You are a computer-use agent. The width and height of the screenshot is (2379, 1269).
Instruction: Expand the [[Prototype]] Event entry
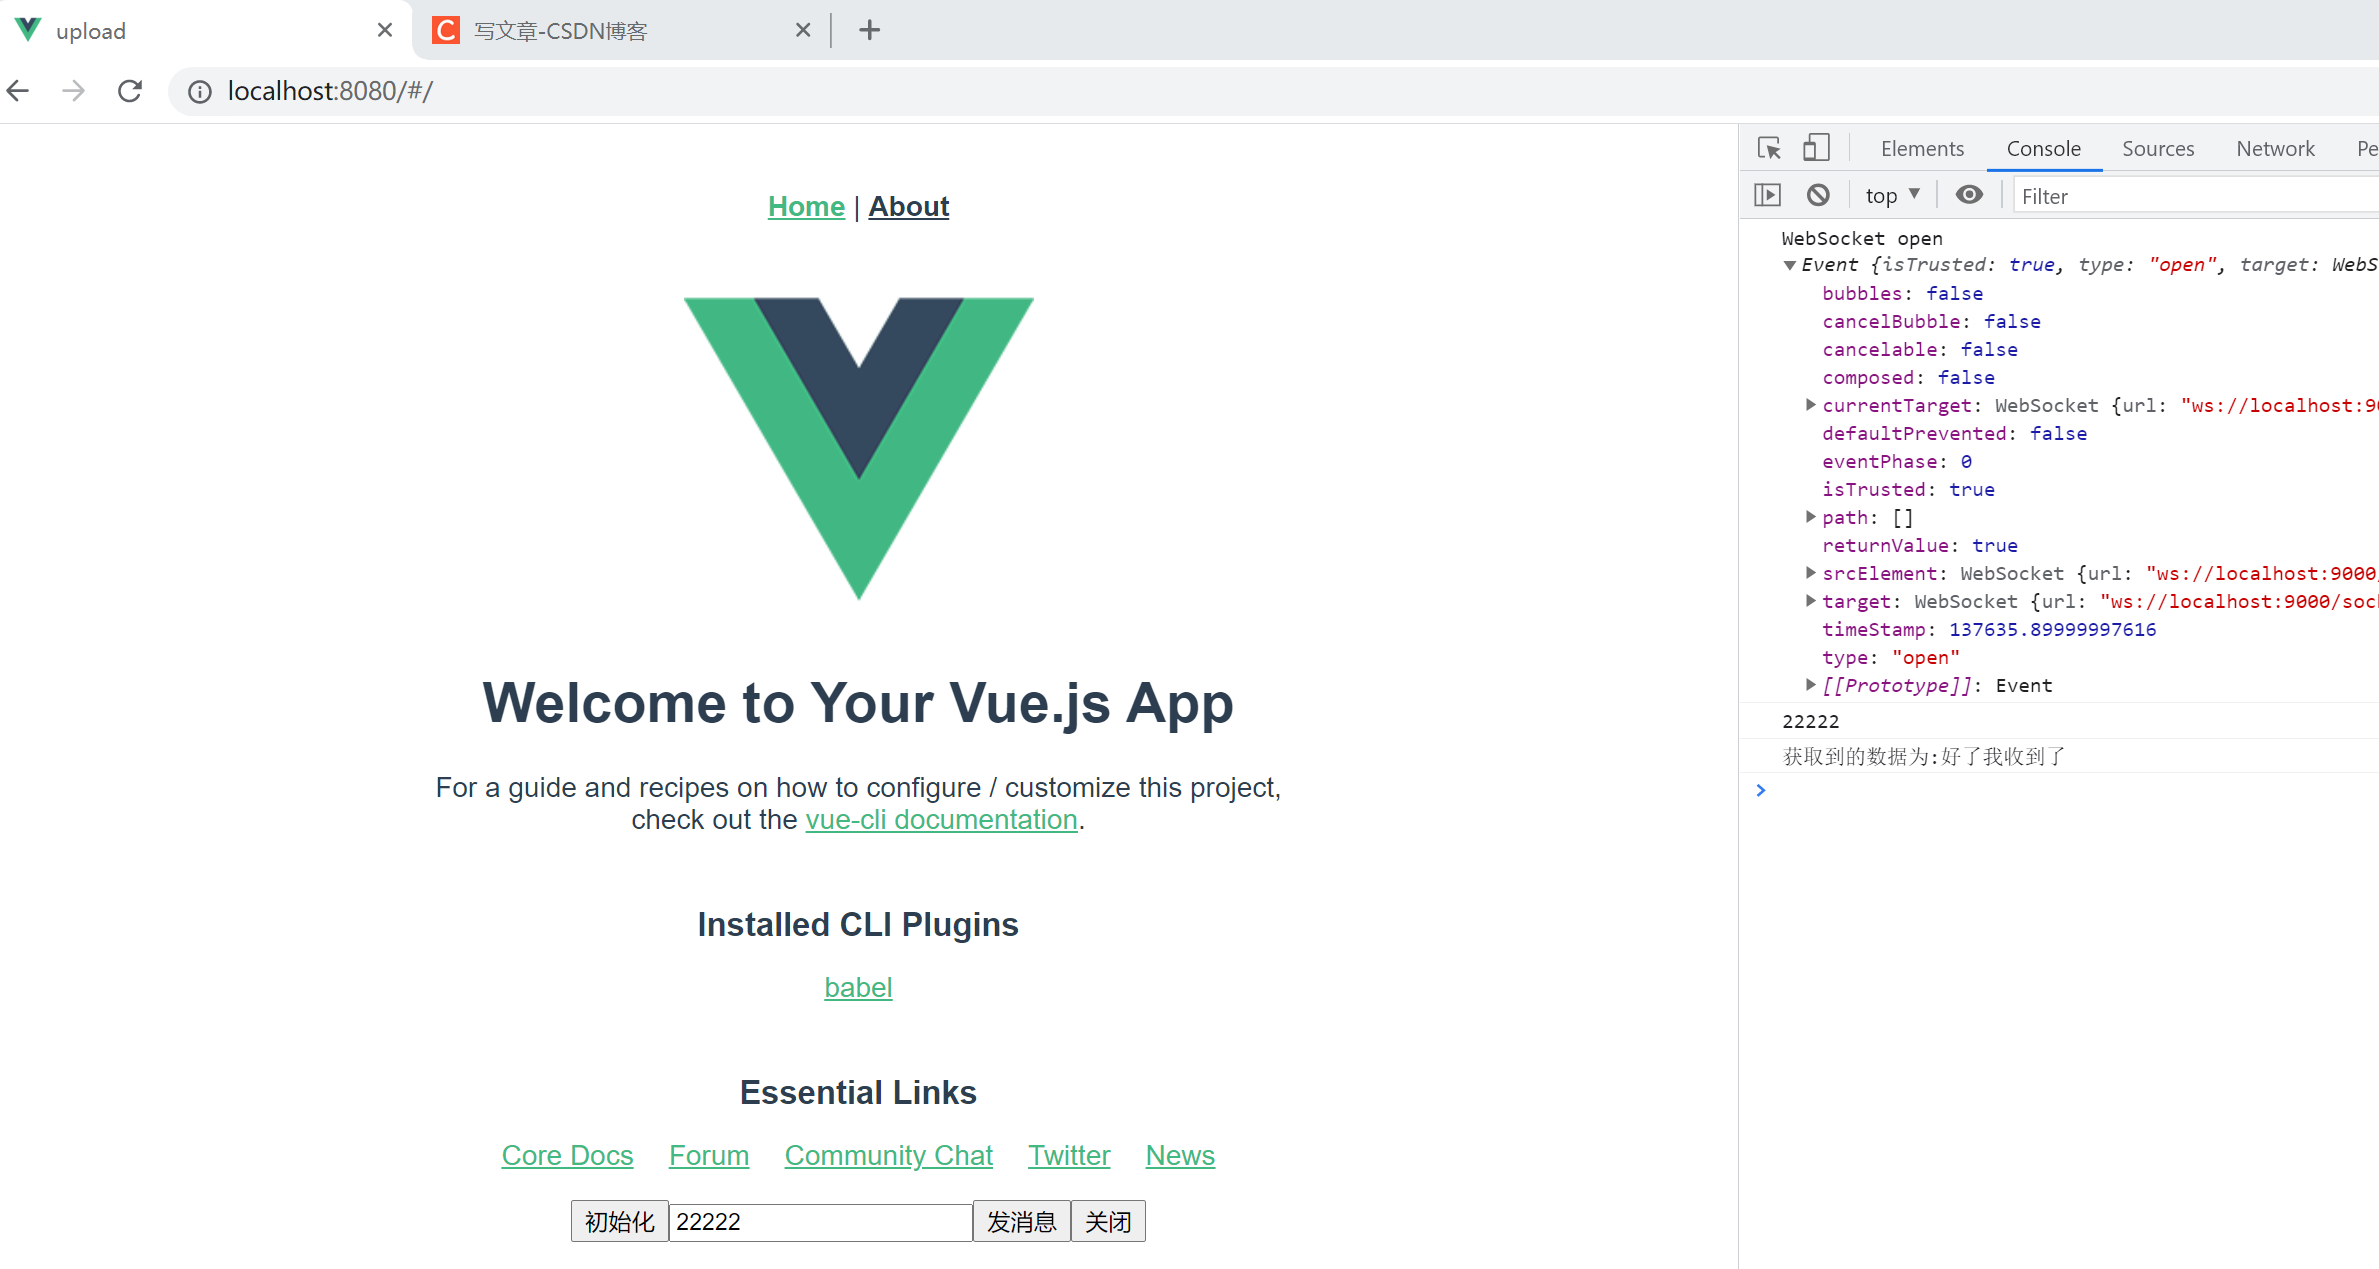click(x=1810, y=685)
